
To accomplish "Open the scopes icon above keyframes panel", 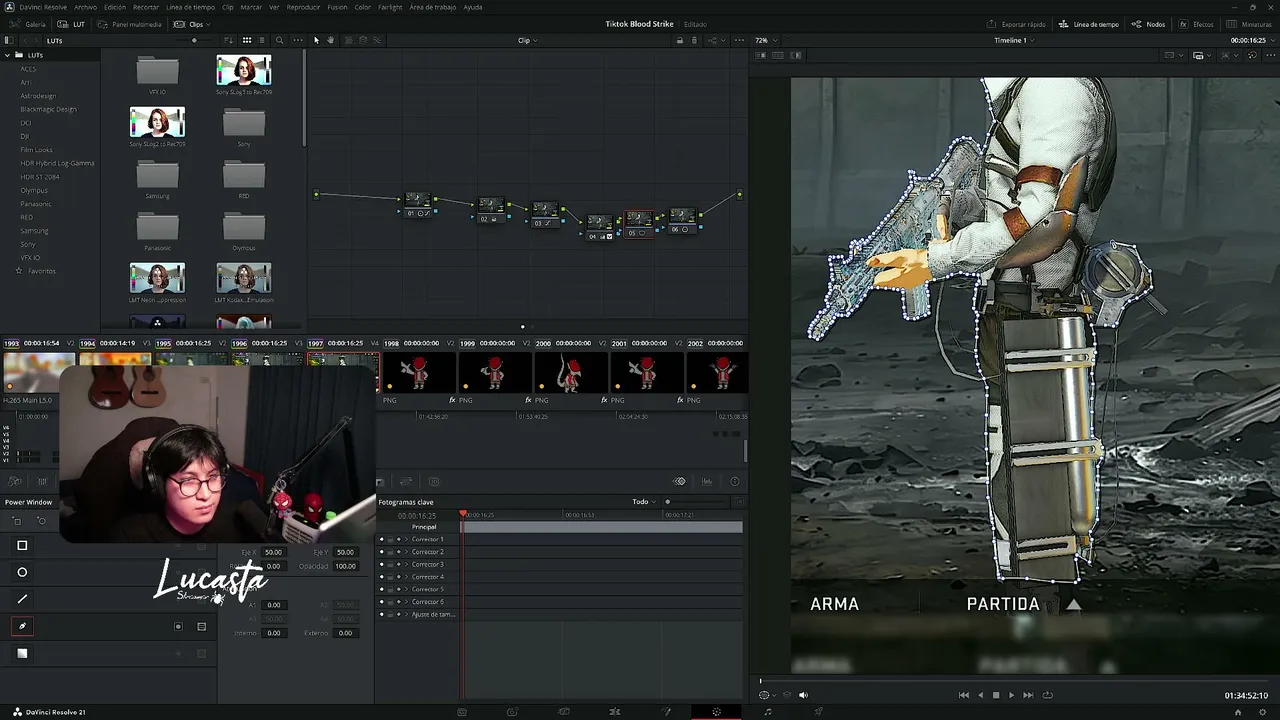I will click(707, 481).
